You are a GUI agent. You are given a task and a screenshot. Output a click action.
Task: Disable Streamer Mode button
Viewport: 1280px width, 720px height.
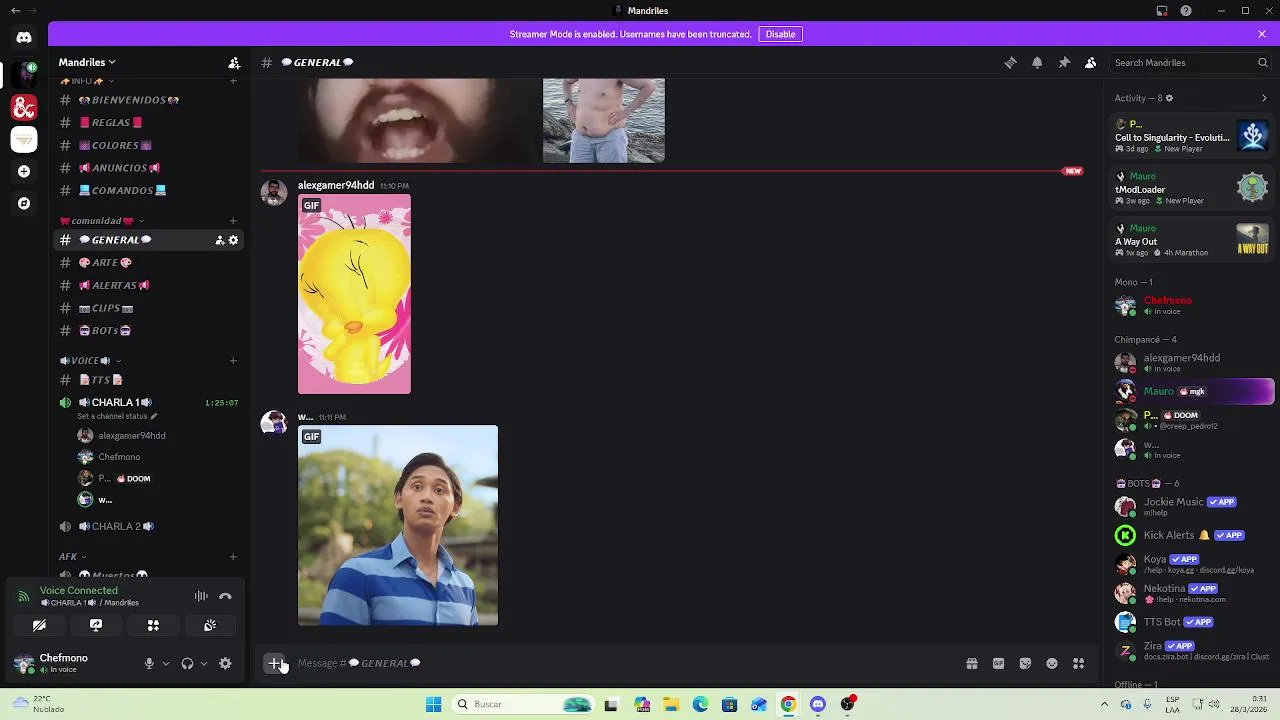(780, 34)
